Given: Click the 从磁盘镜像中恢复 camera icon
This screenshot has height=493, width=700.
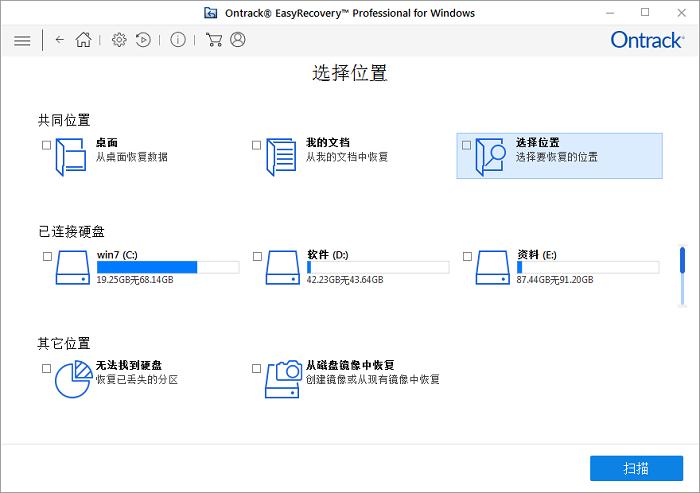Looking at the screenshot, I should 283,379.
